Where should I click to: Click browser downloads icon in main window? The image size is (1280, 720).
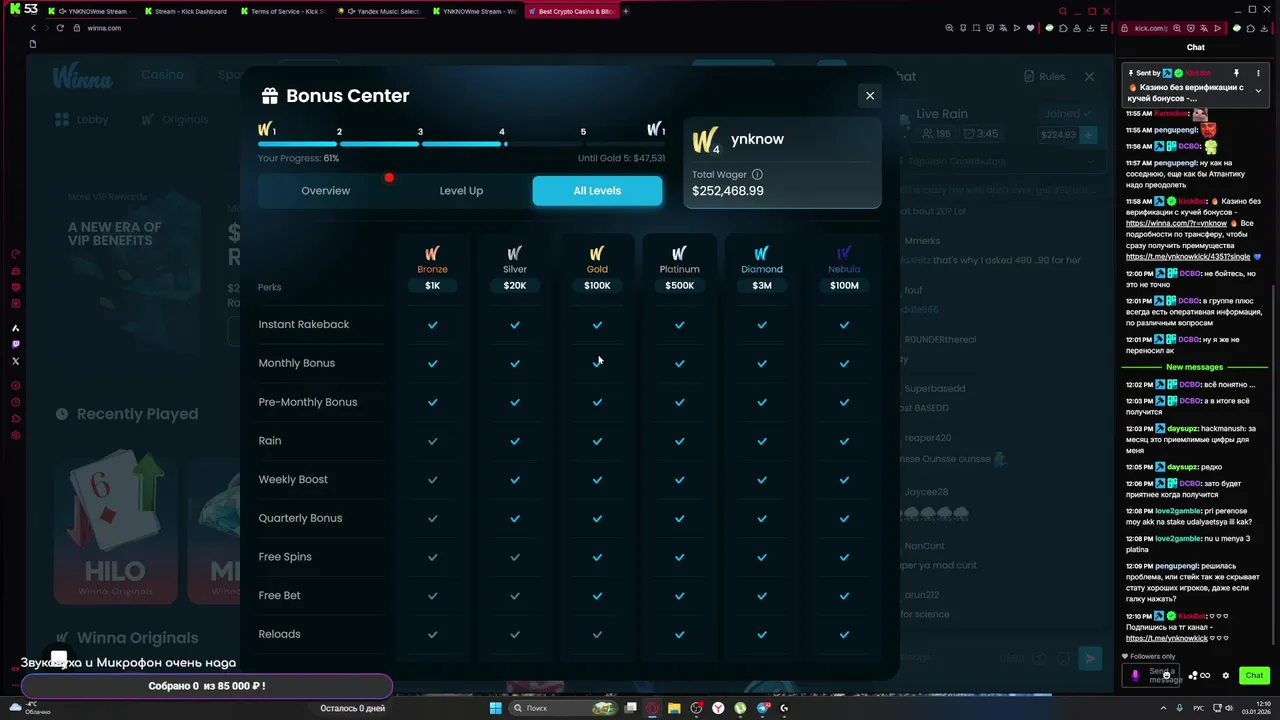click(x=1091, y=28)
